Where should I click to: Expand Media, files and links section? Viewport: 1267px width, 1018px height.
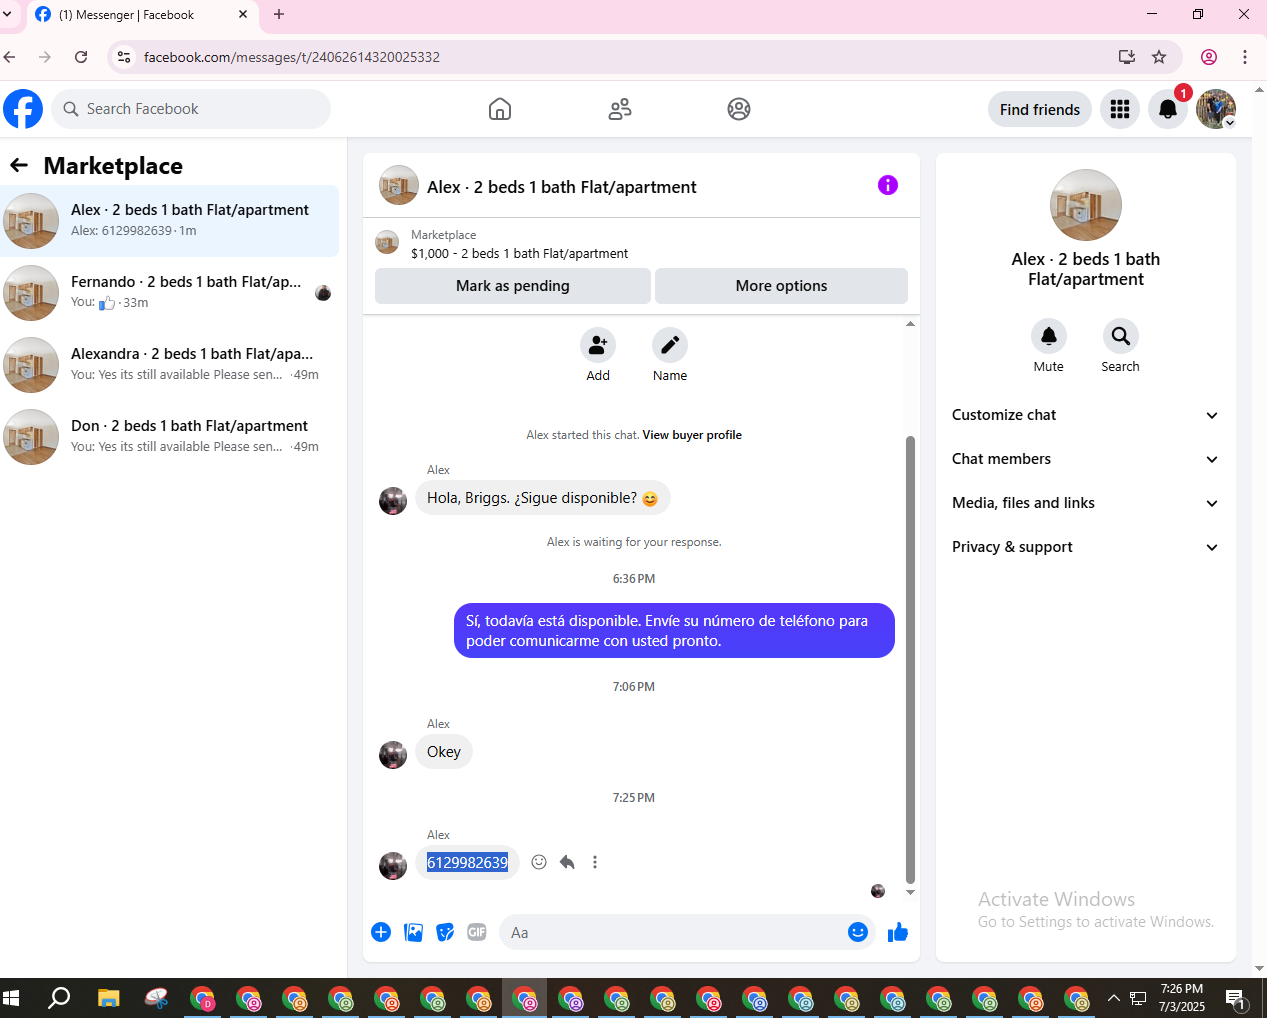[1085, 503]
